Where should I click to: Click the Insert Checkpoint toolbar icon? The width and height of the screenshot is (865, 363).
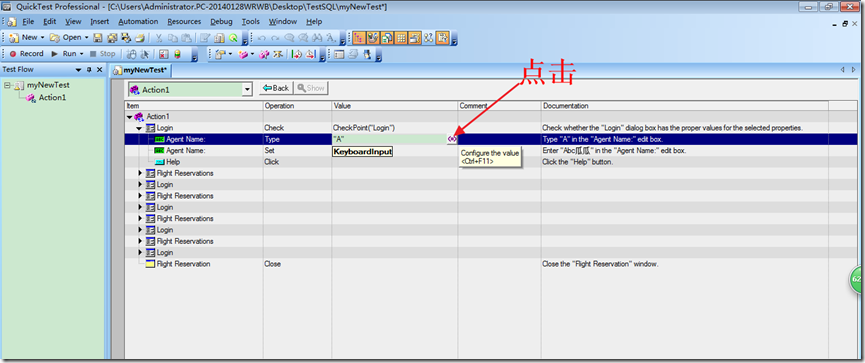pyautogui.click(x=220, y=54)
